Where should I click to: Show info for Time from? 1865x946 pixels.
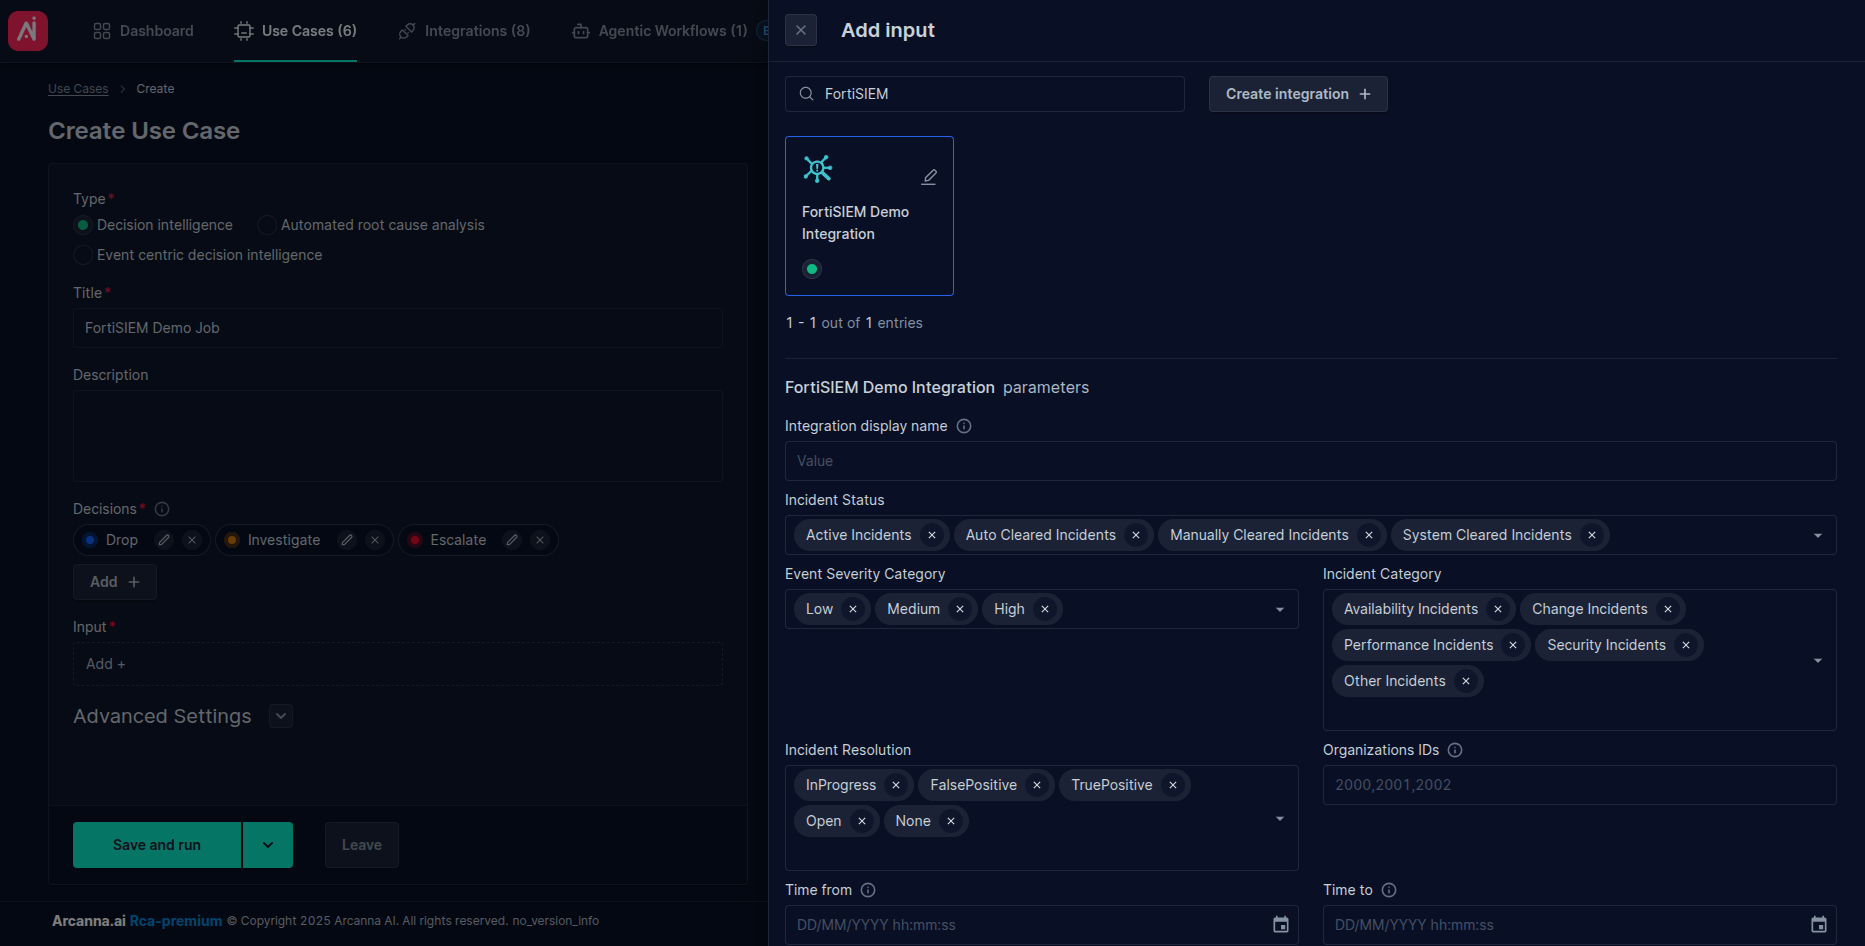point(868,890)
